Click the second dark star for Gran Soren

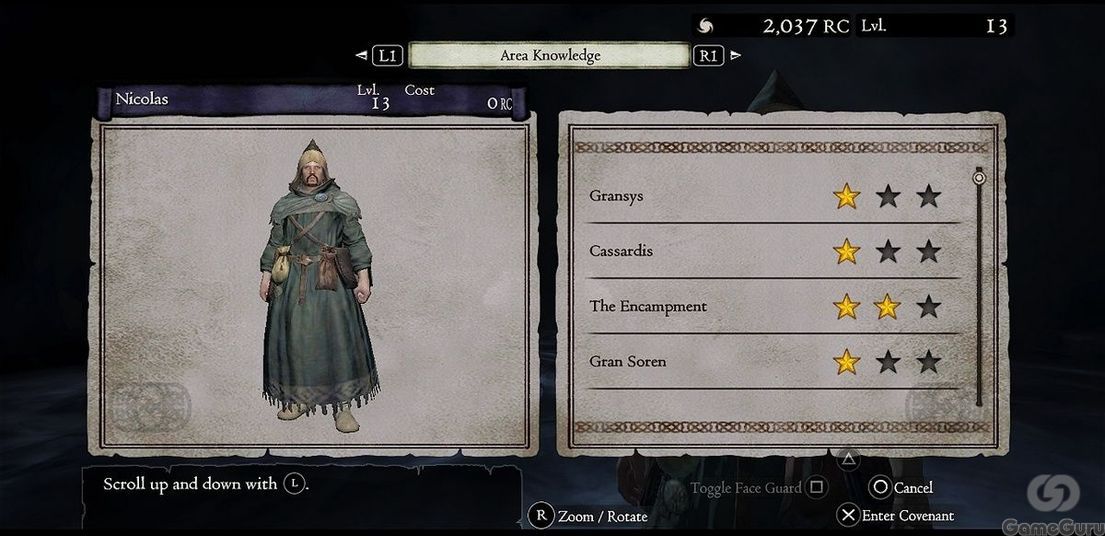(x=887, y=361)
